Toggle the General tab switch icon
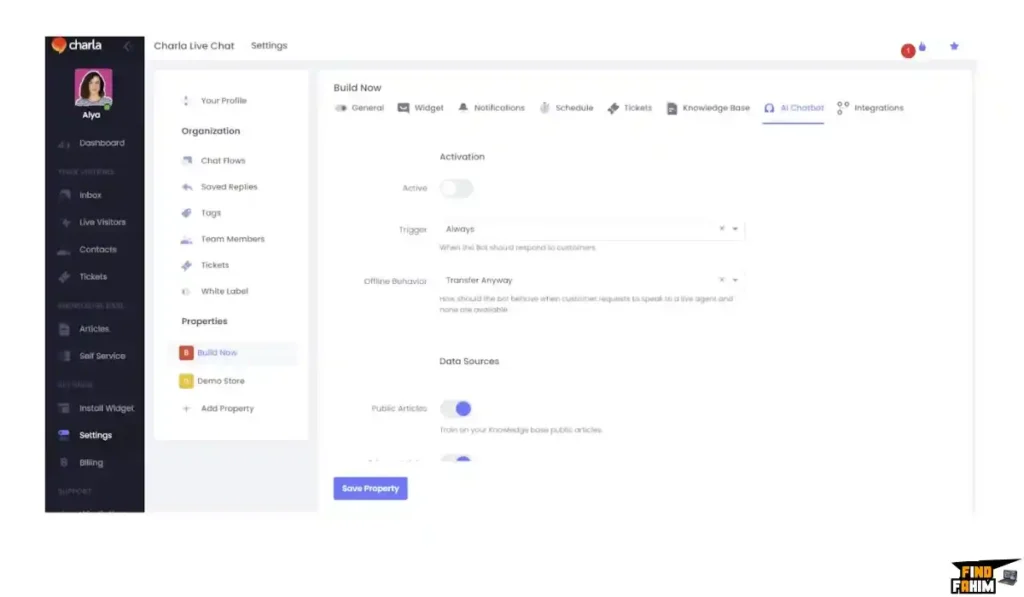1024x597 pixels. [341, 108]
